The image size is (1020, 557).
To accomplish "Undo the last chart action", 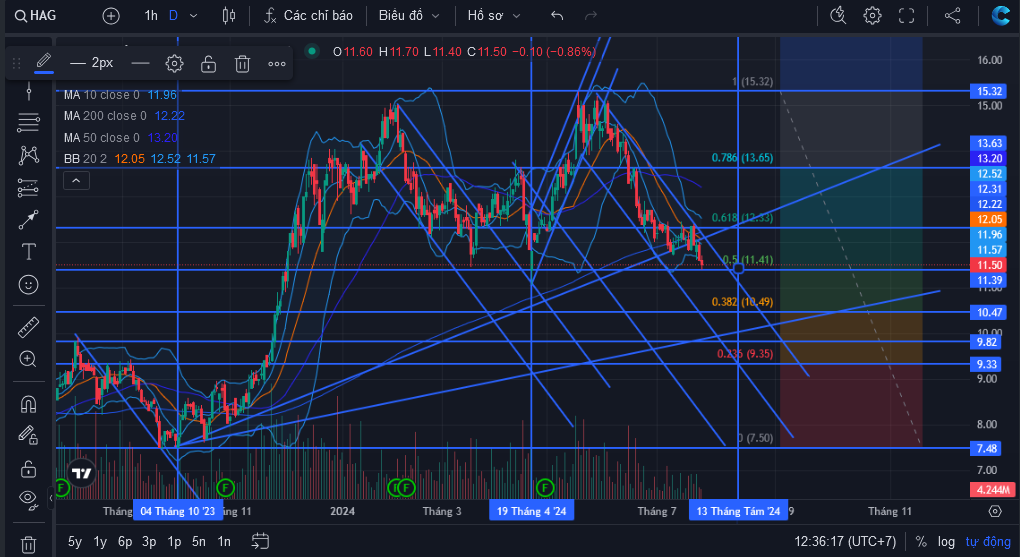I will [x=557, y=16].
